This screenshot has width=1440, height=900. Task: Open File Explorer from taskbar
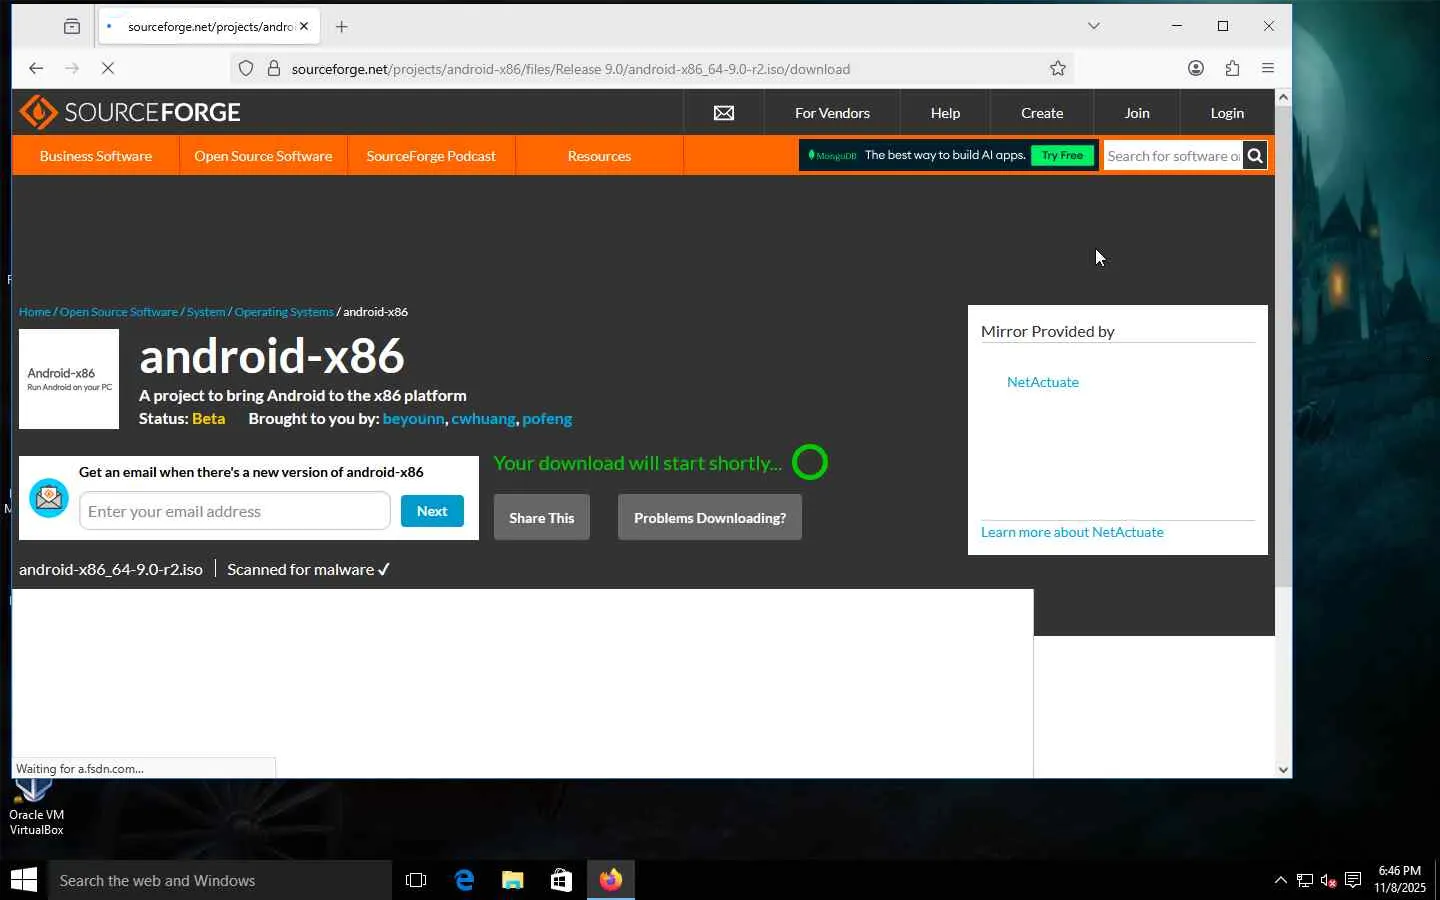(x=513, y=880)
